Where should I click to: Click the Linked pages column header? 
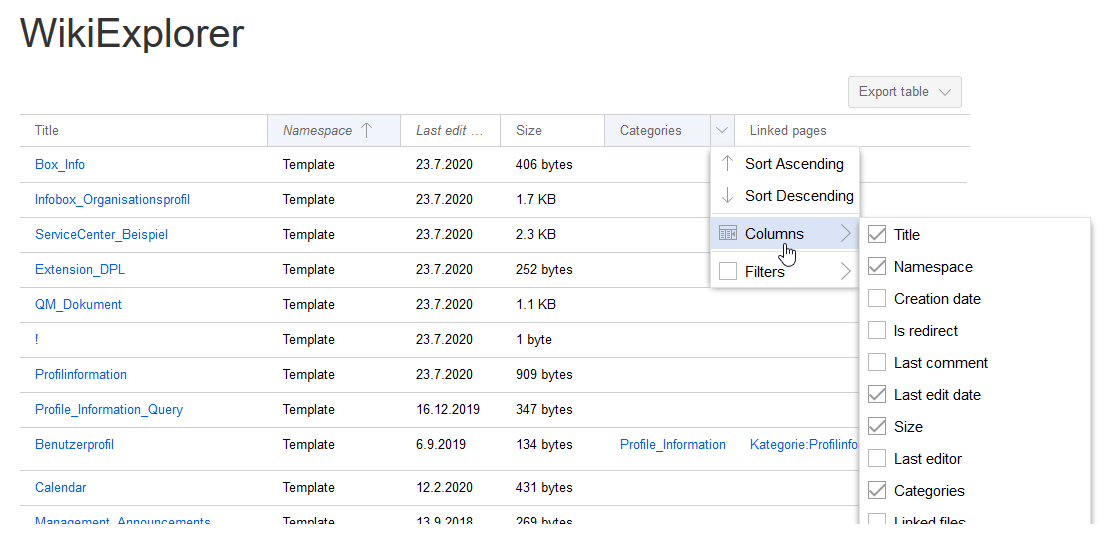coord(852,130)
